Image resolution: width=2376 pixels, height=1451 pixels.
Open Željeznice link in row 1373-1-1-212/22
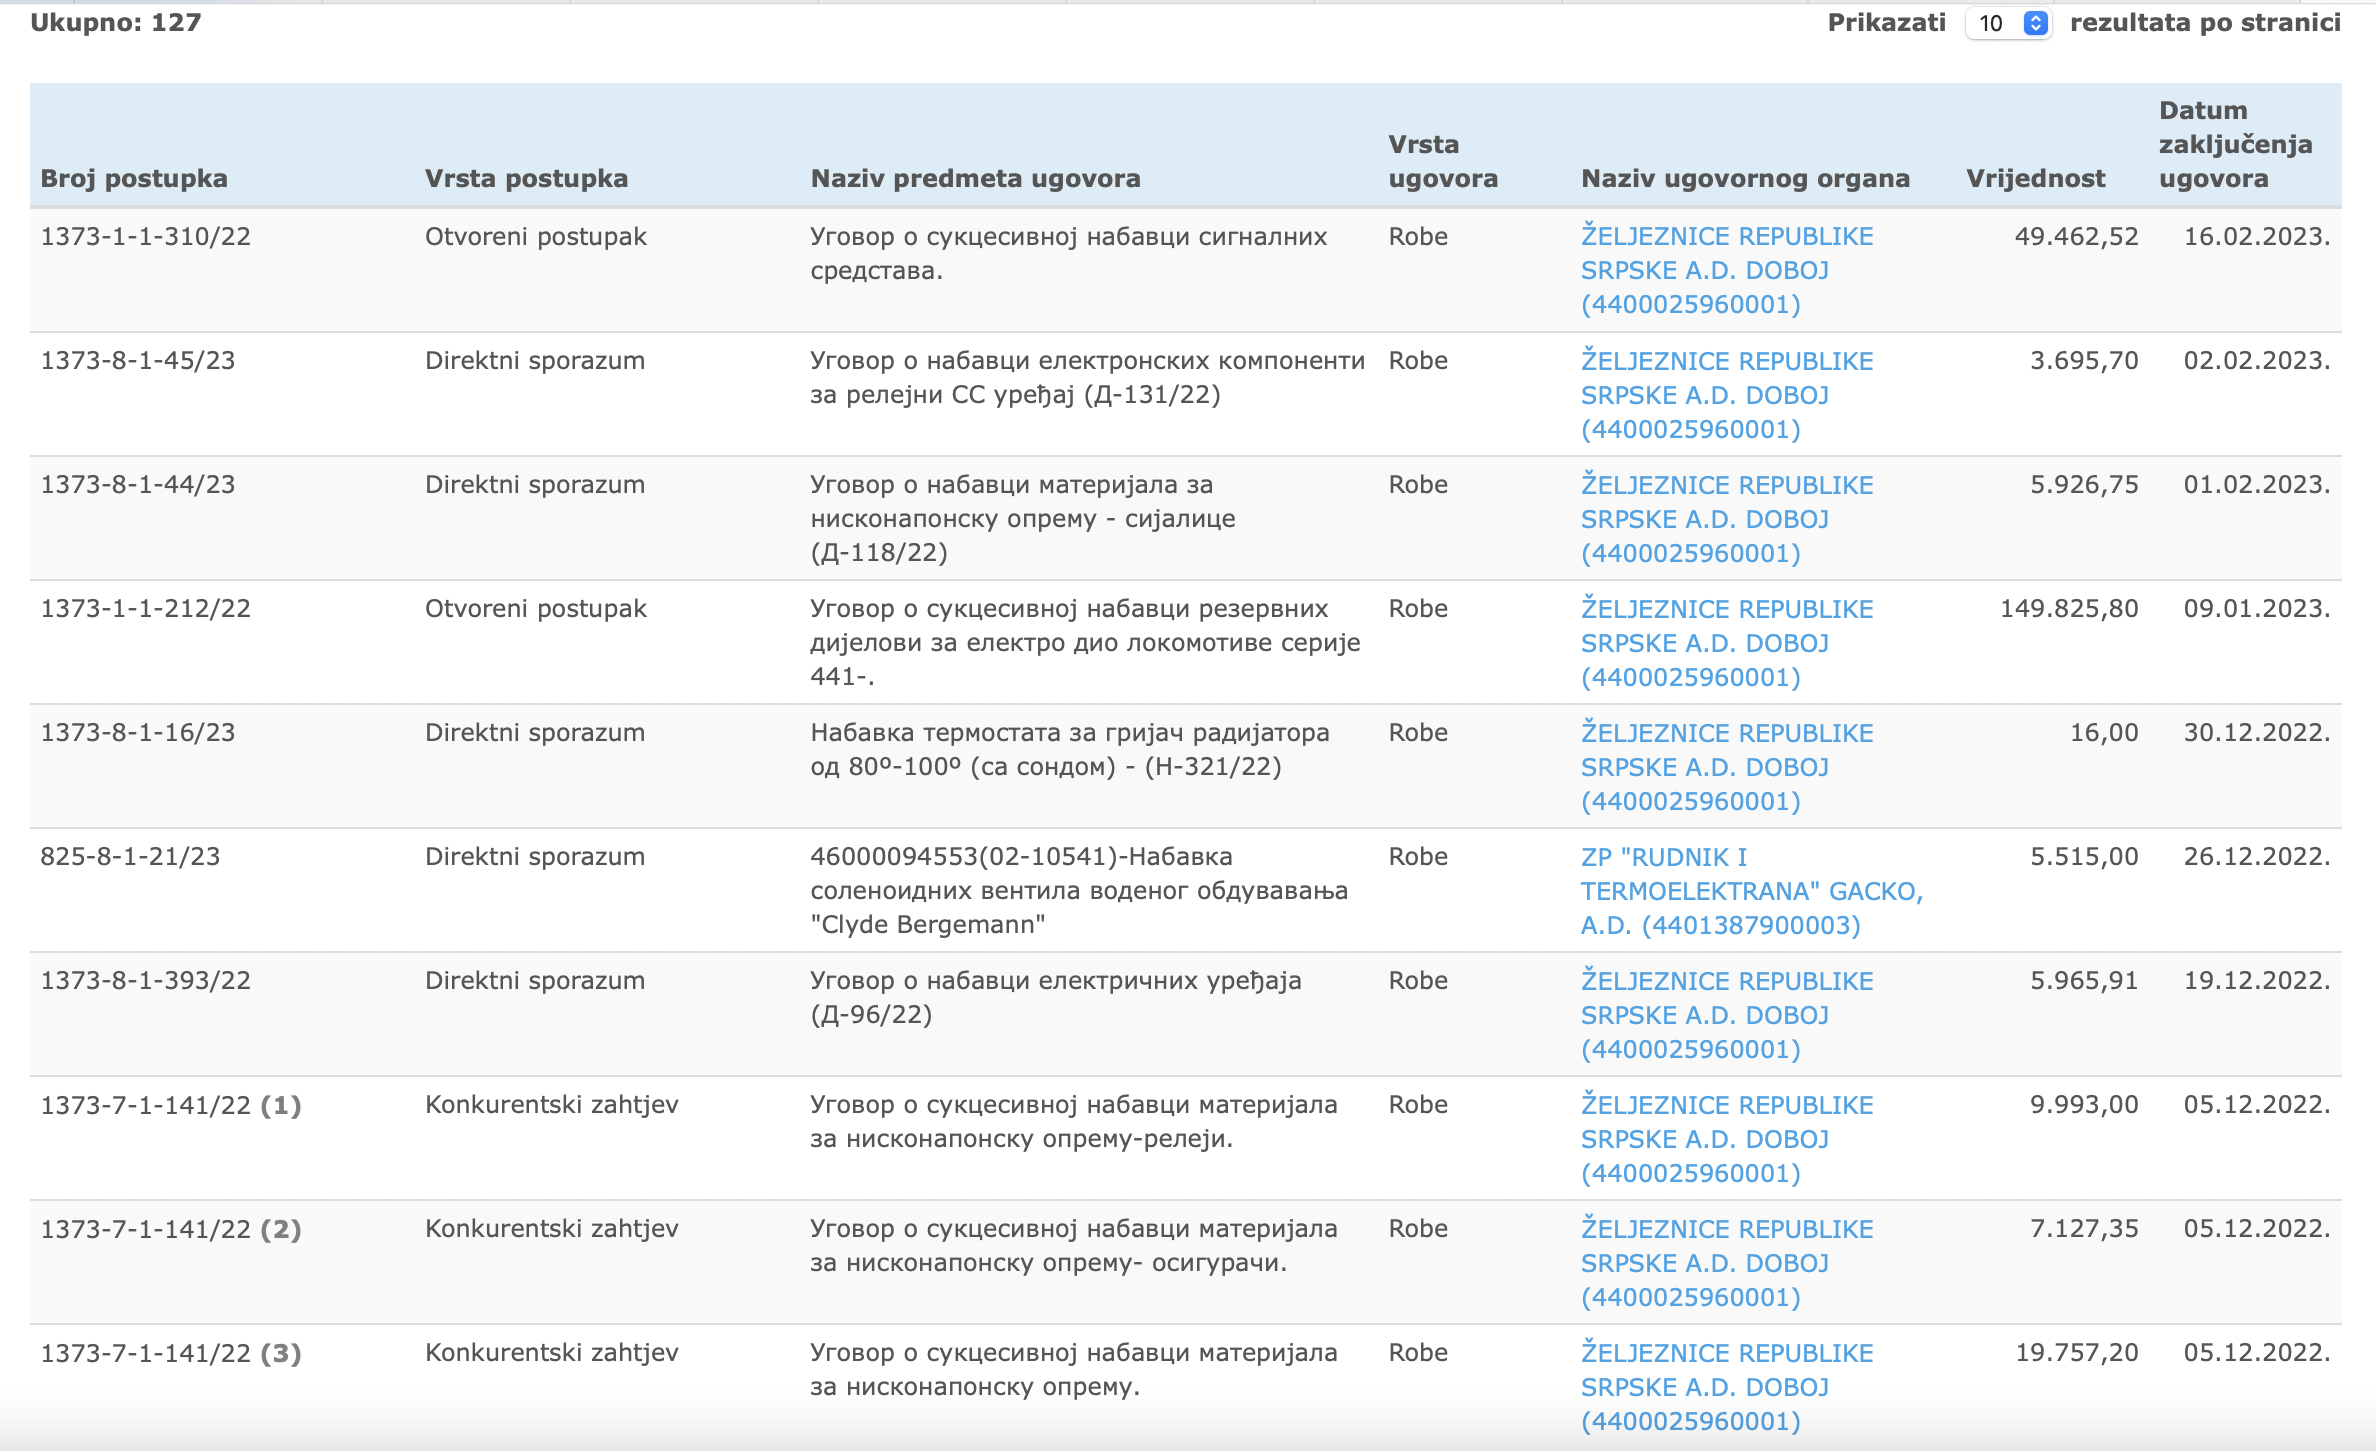tap(1727, 642)
